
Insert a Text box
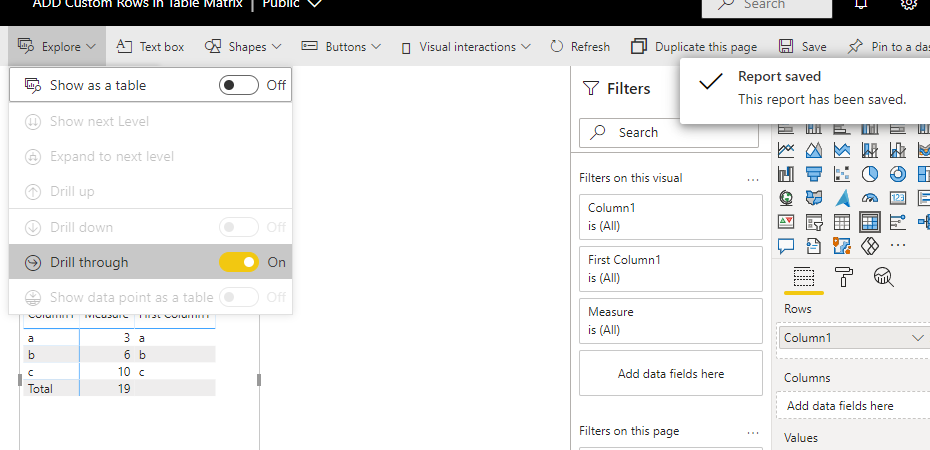point(150,46)
